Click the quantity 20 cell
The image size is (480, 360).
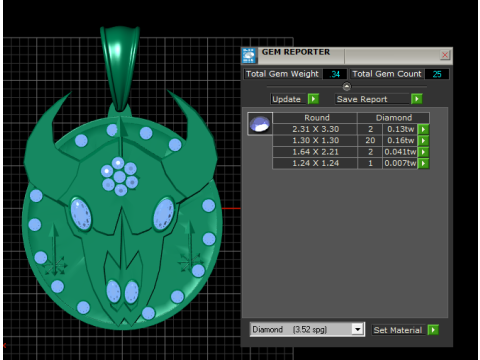[x=370, y=141]
